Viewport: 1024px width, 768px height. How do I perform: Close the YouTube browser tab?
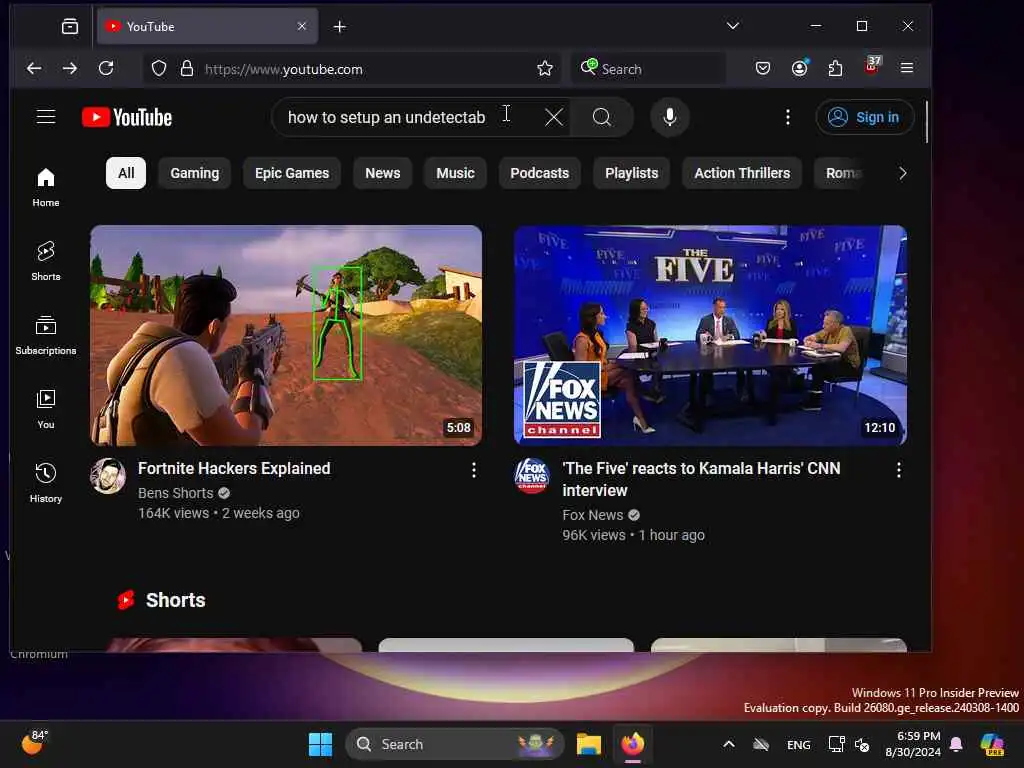tap(302, 27)
